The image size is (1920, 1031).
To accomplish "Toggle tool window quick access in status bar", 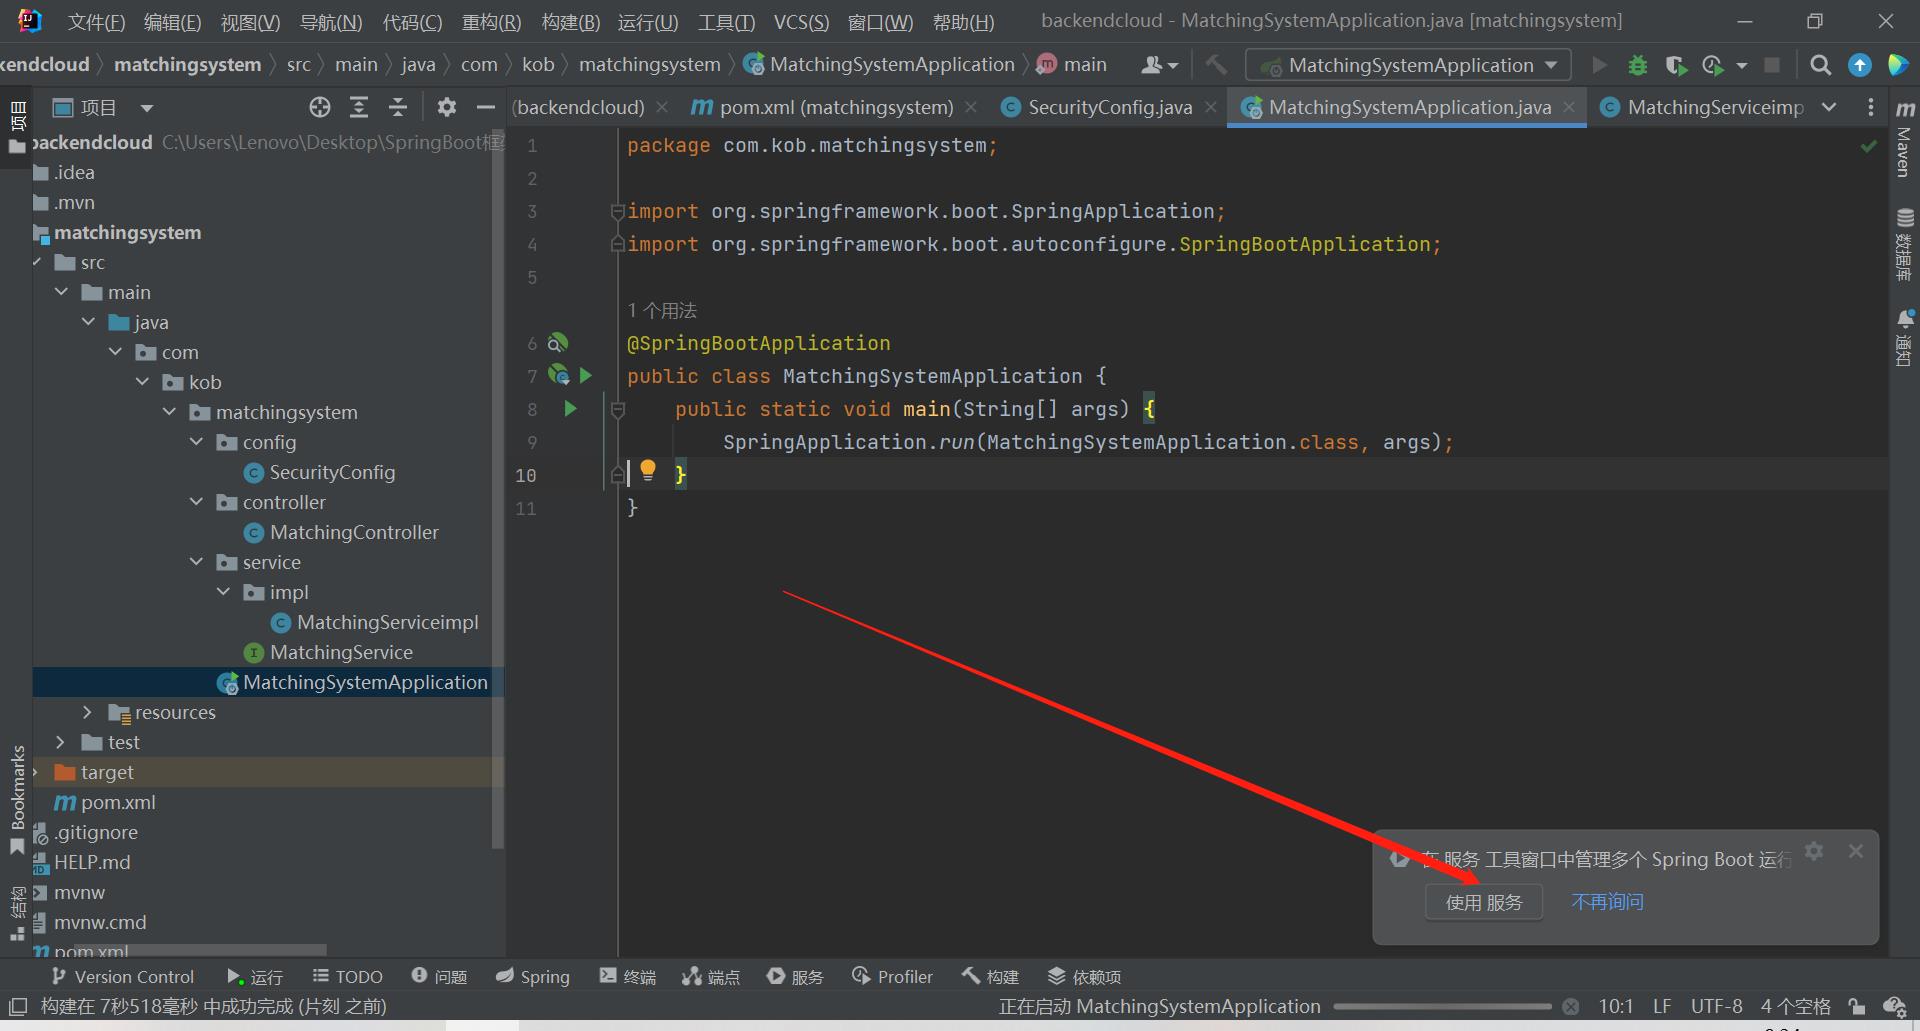I will pyautogui.click(x=18, y=1006).
